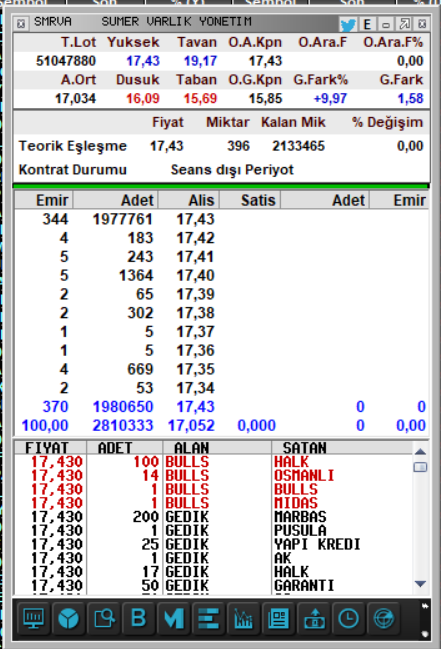Viewport: 441px width, 649px height.
Task: Click the blue total 1980650
Action: tap(123, 406)
